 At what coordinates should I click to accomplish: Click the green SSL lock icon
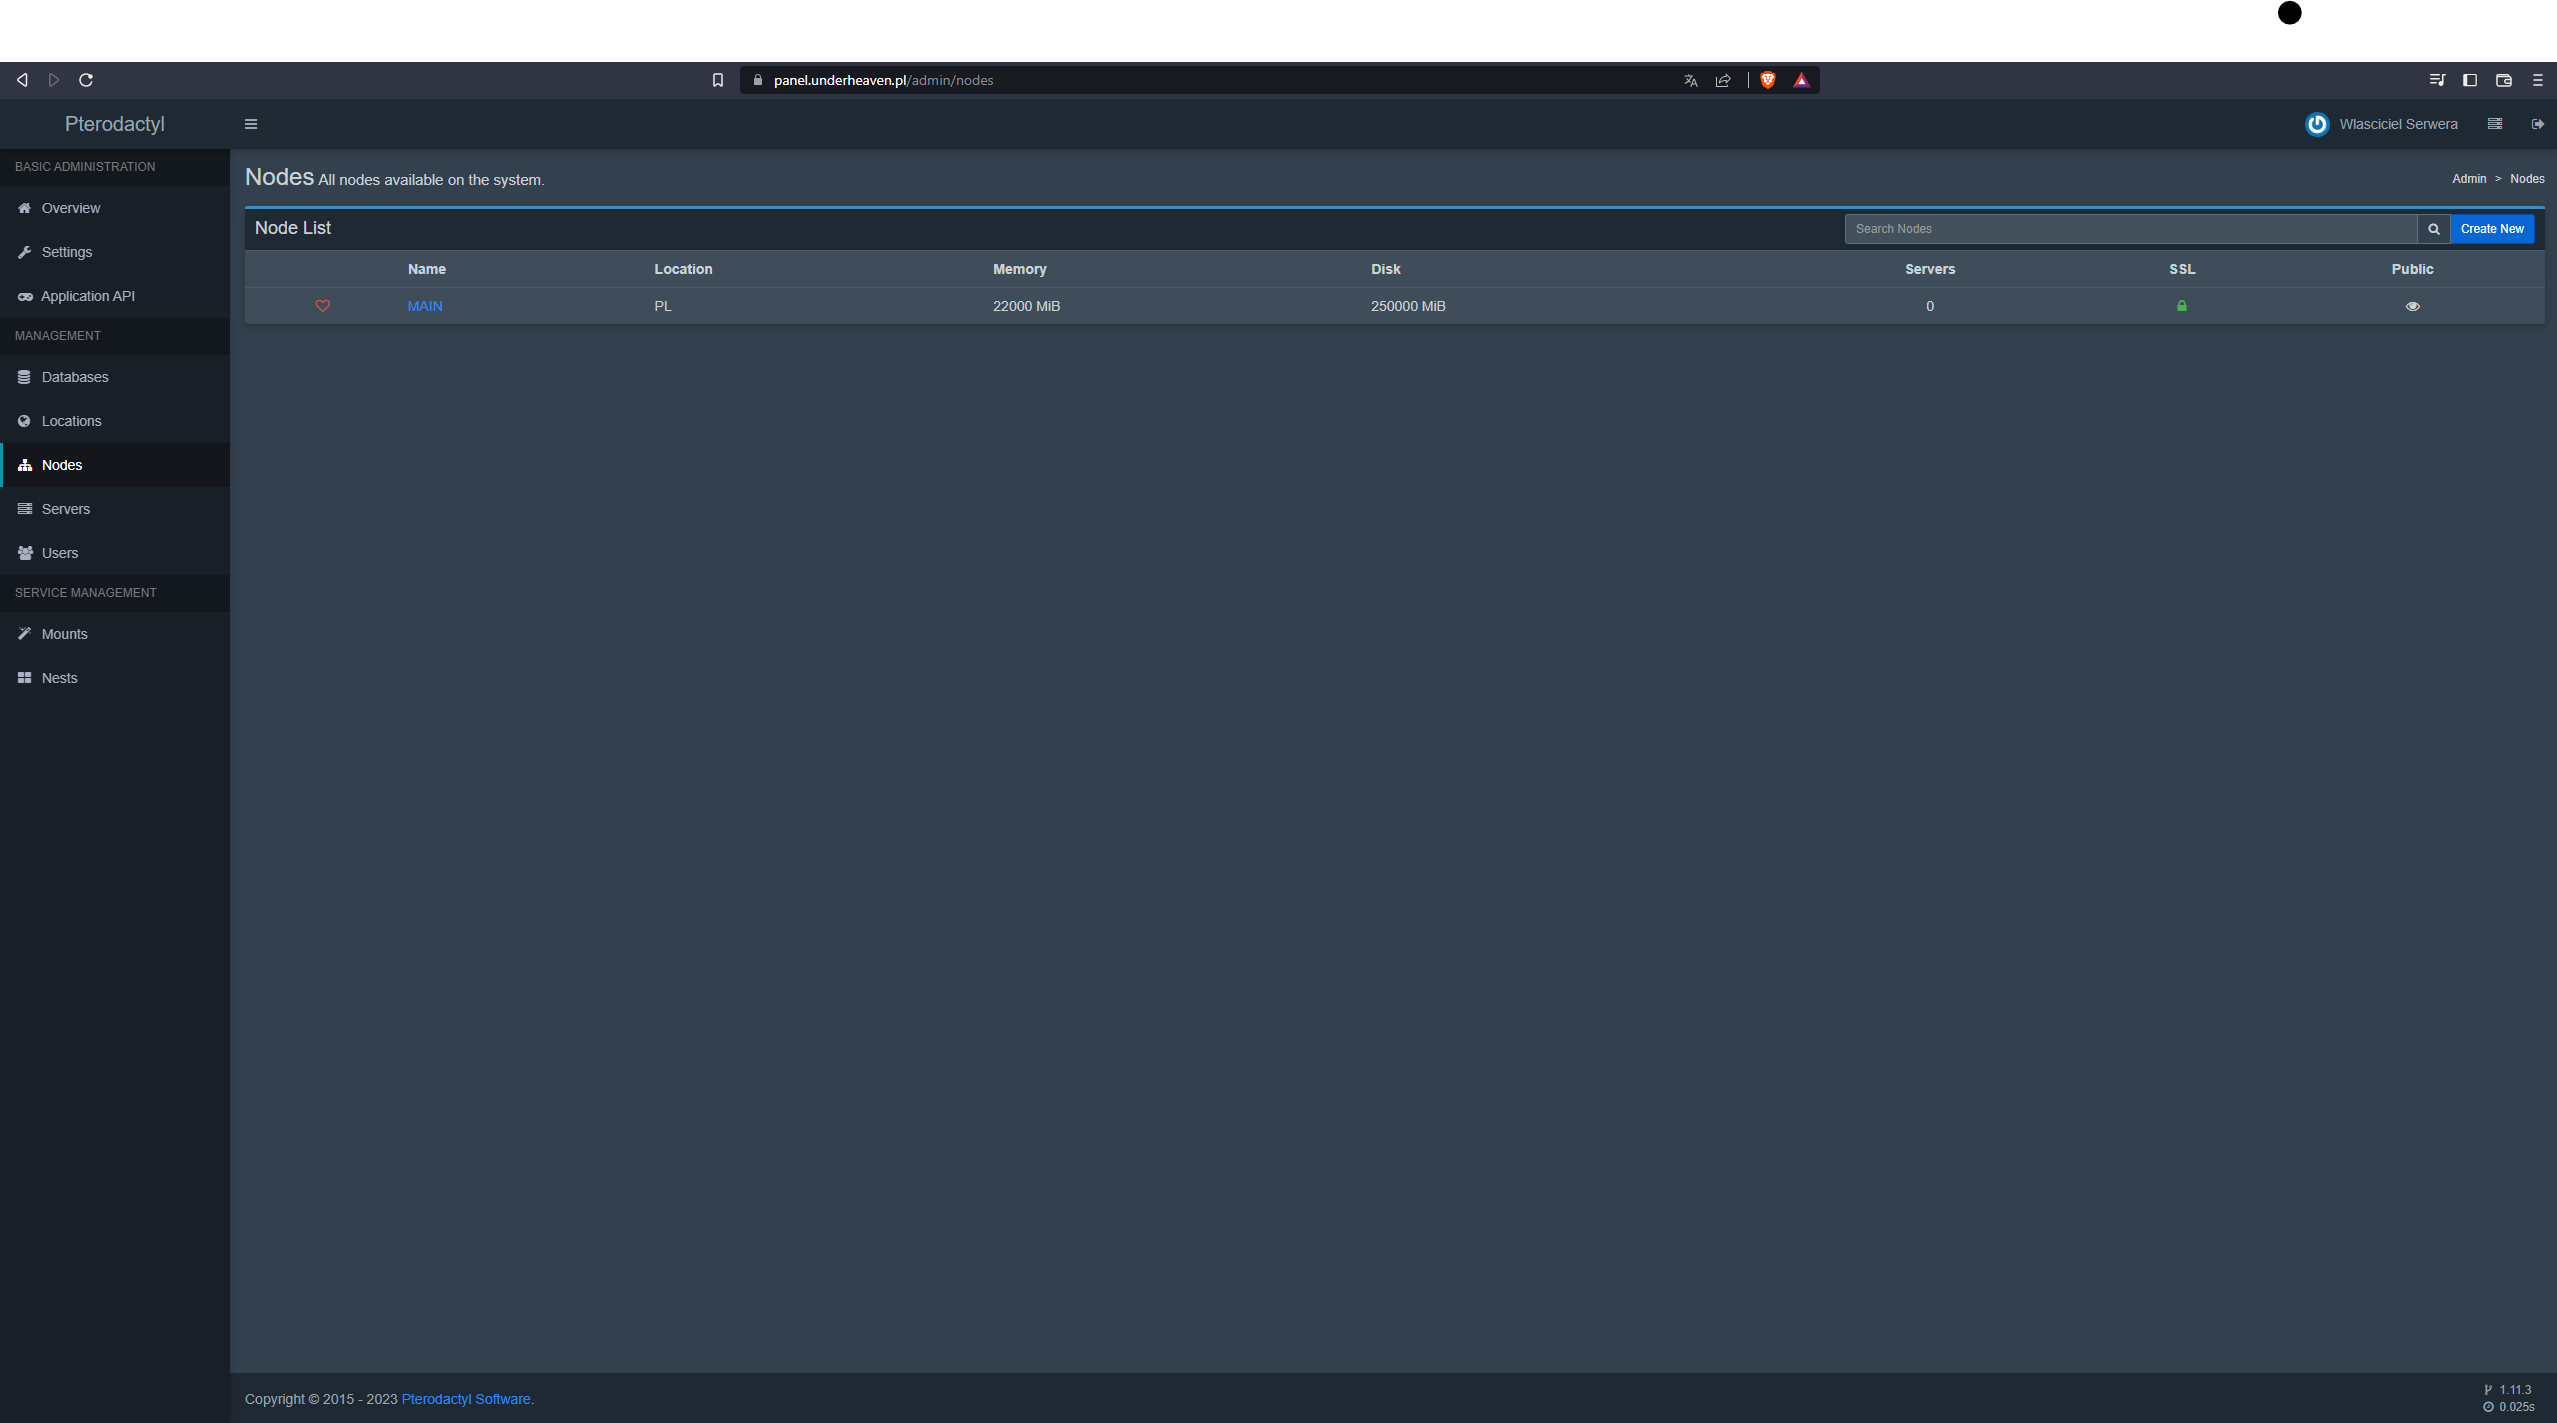coord(2182,306)
